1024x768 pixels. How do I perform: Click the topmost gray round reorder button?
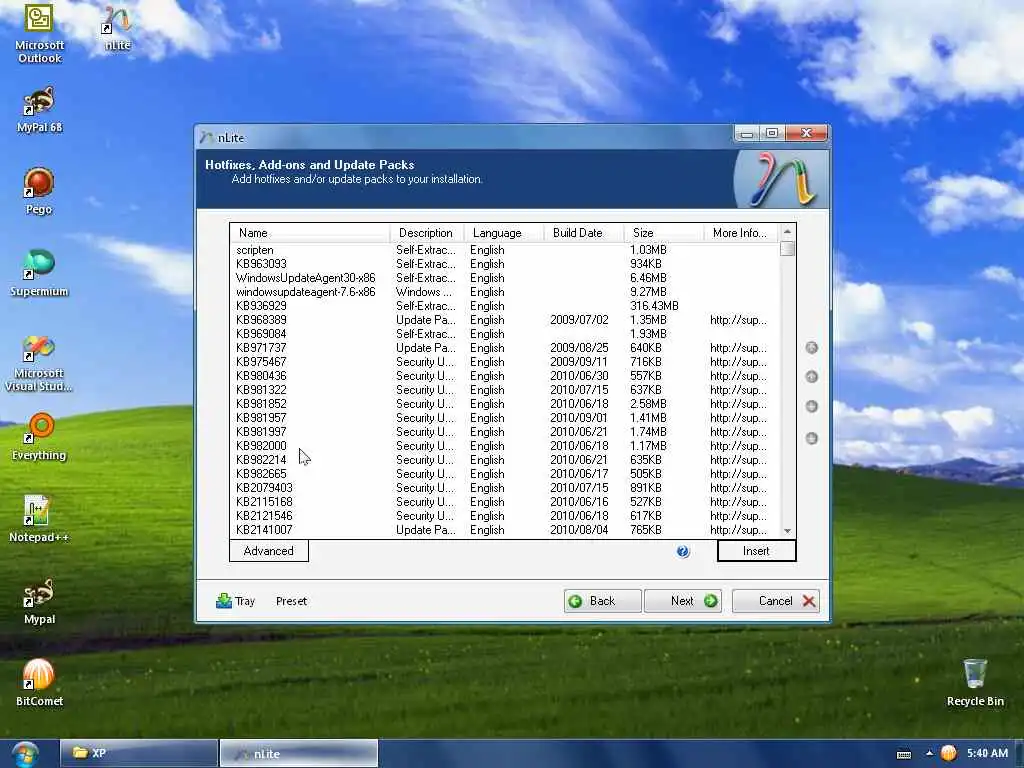pos(812,347)
